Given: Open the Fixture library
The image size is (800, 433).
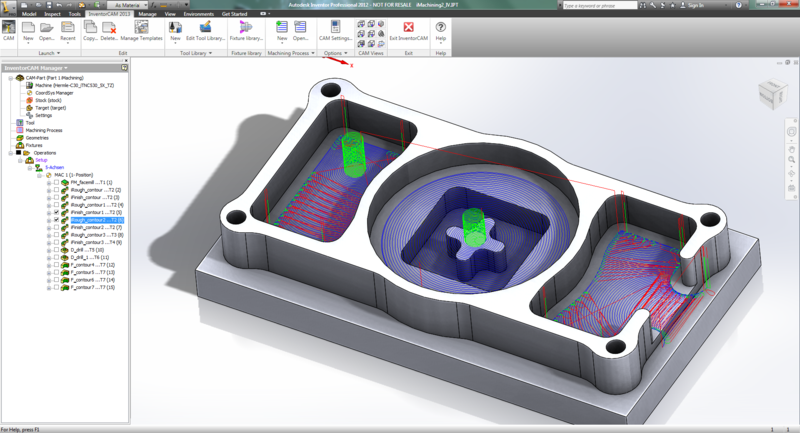Looking at the screenshot, I should [246, 29].
